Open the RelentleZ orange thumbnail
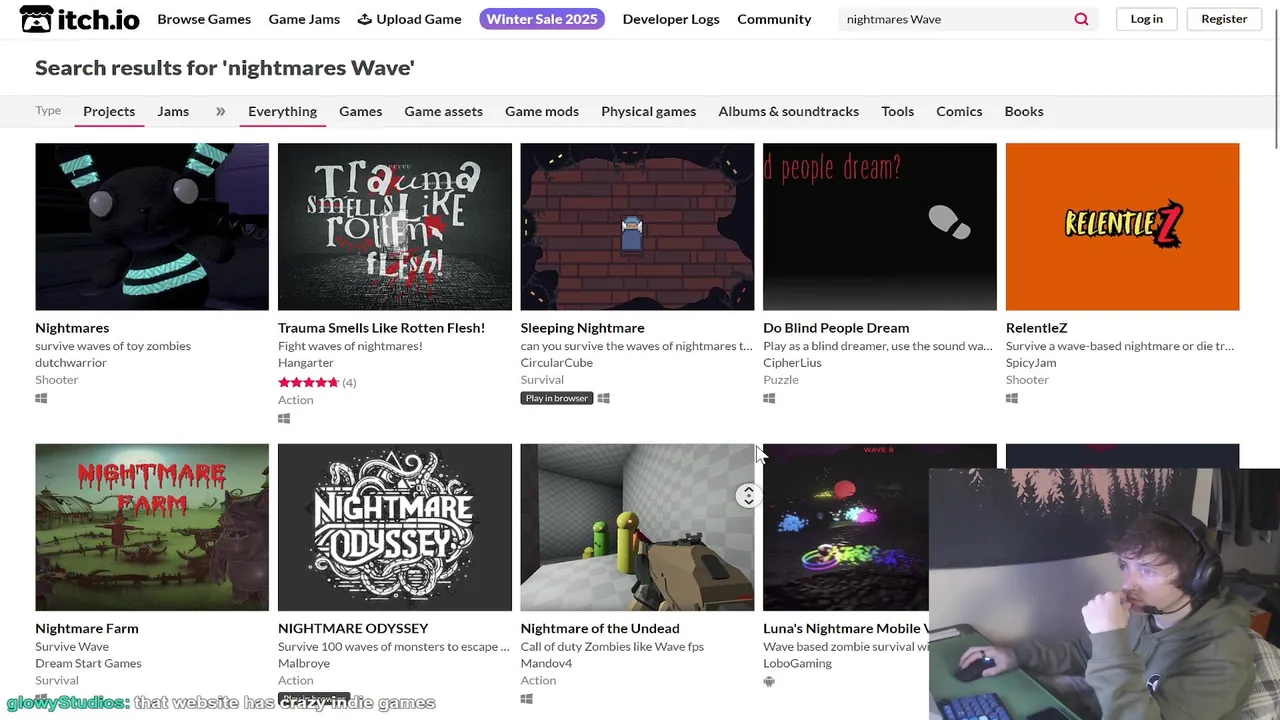 pyautogui.click(x=1122, y=227)
